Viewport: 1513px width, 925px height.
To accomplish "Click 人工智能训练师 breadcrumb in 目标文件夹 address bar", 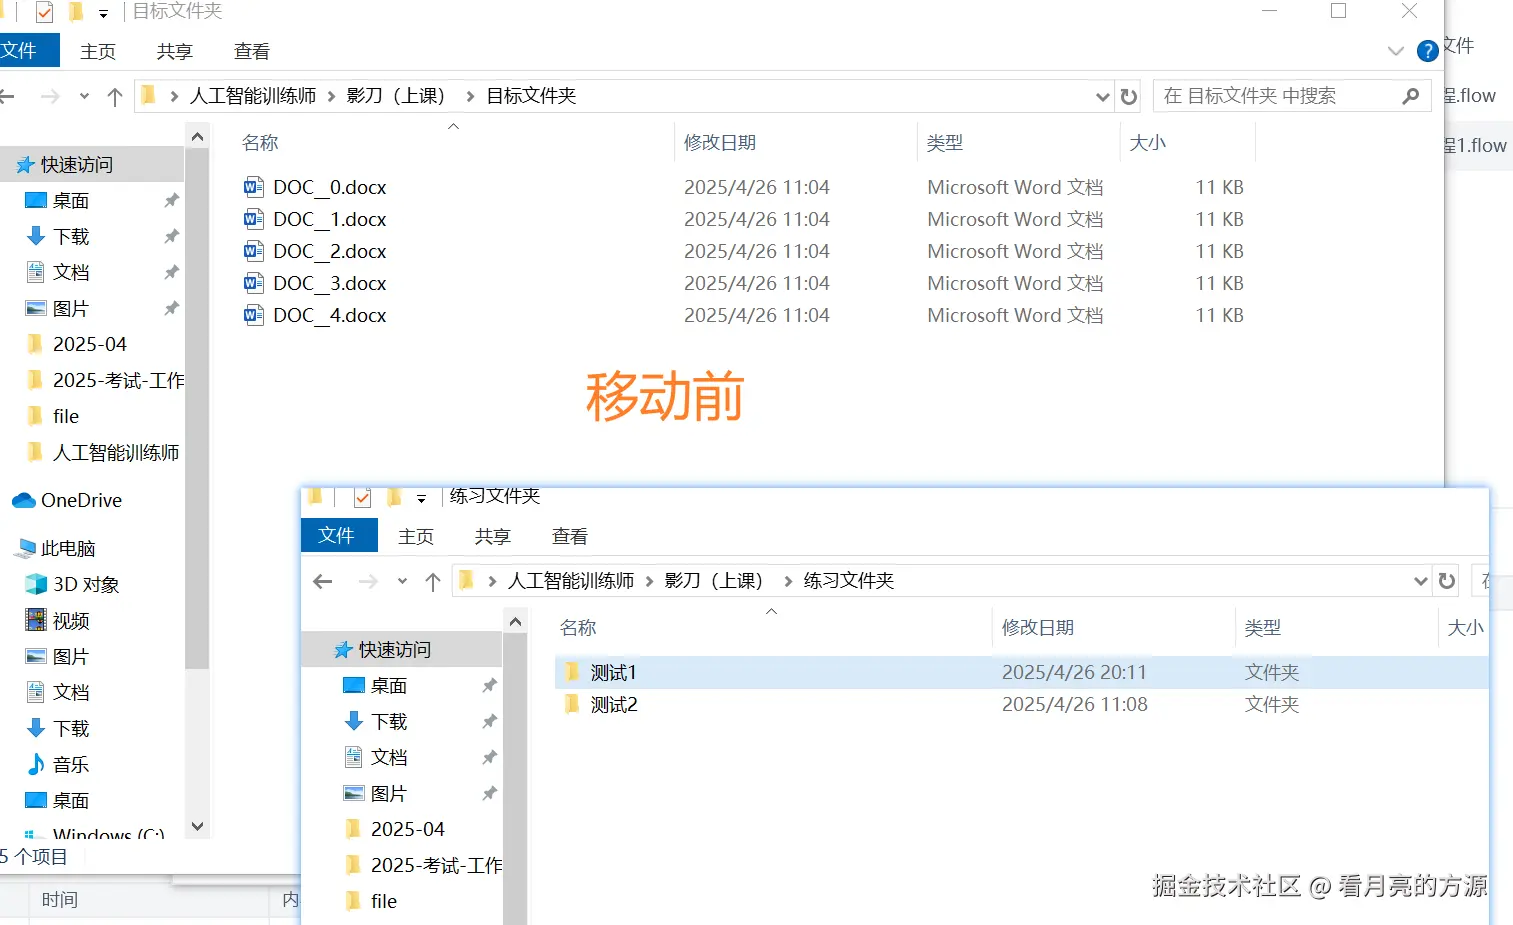I will [253, 96].
